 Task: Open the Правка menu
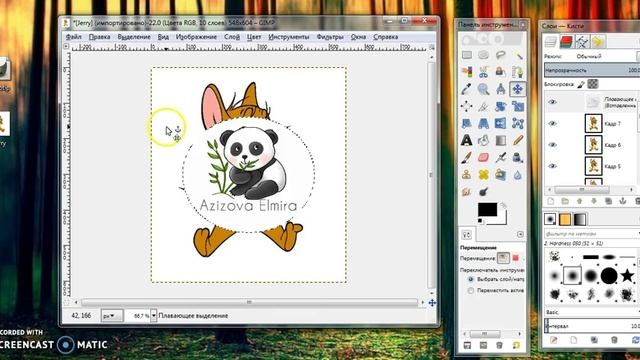click(100, 37)
